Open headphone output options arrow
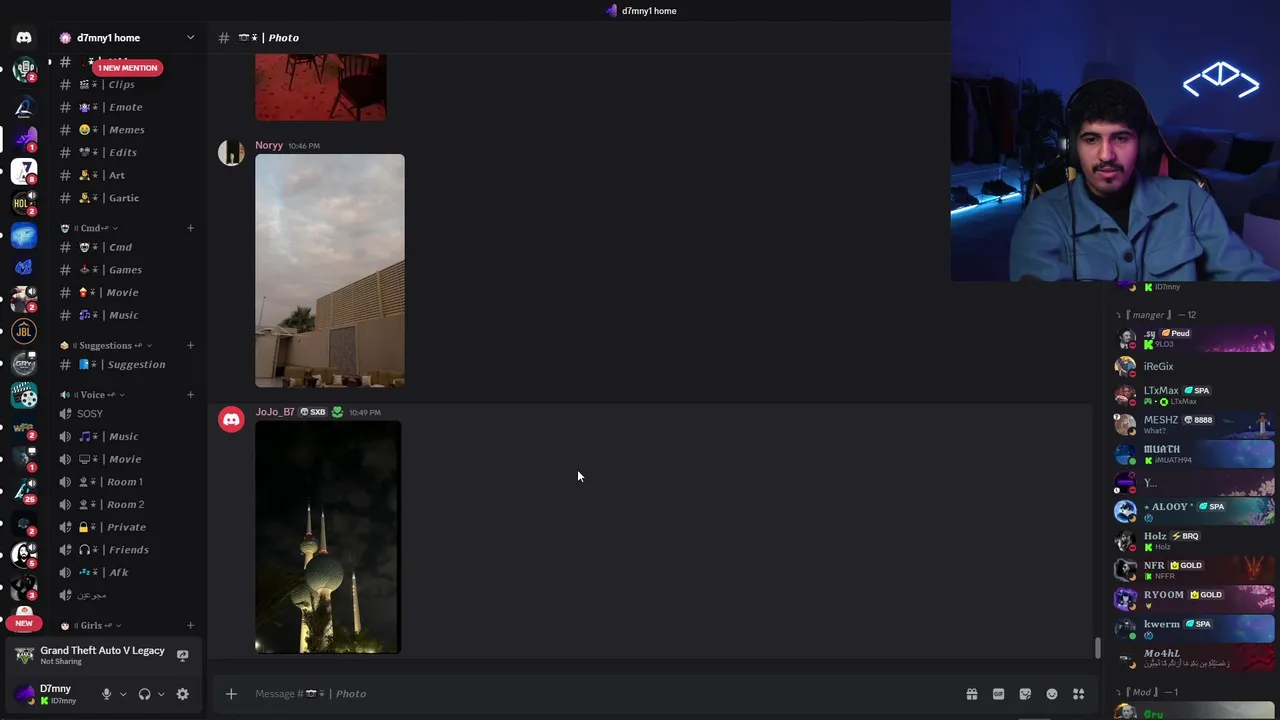 pyautogui.click(x=161, y=694)
